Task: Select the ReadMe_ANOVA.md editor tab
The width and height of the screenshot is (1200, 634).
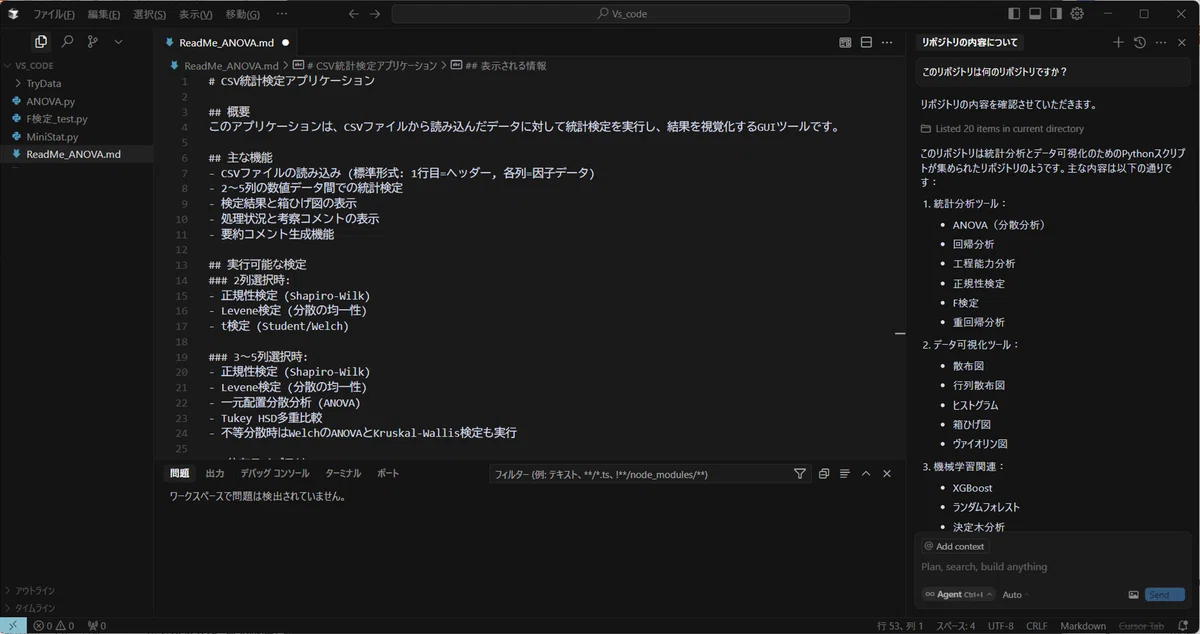Action: pyautogui.click(x=226, y=43)
